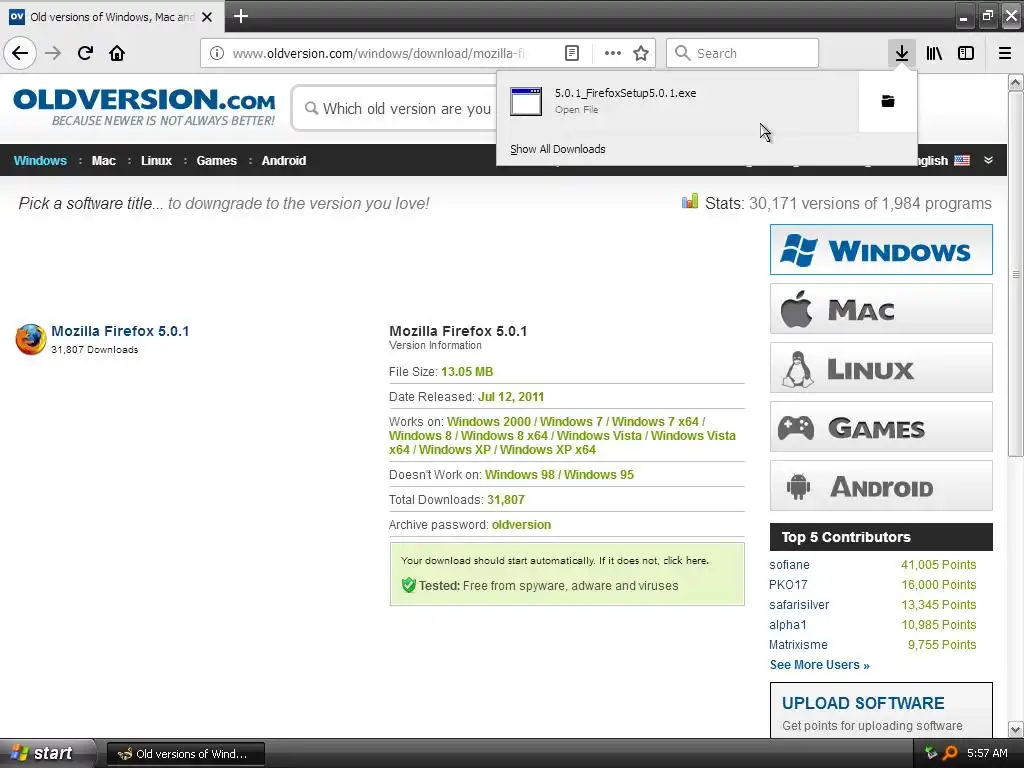Click the Windows 98 link
Image resolution: width=1024 pixels, height=768 pixels.
click(x=520, y=475)
